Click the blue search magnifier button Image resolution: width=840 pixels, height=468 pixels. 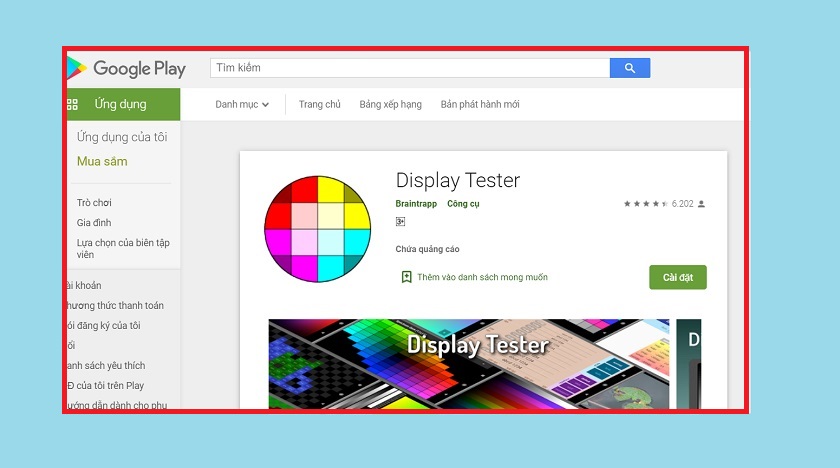click(x=630, y=68)
